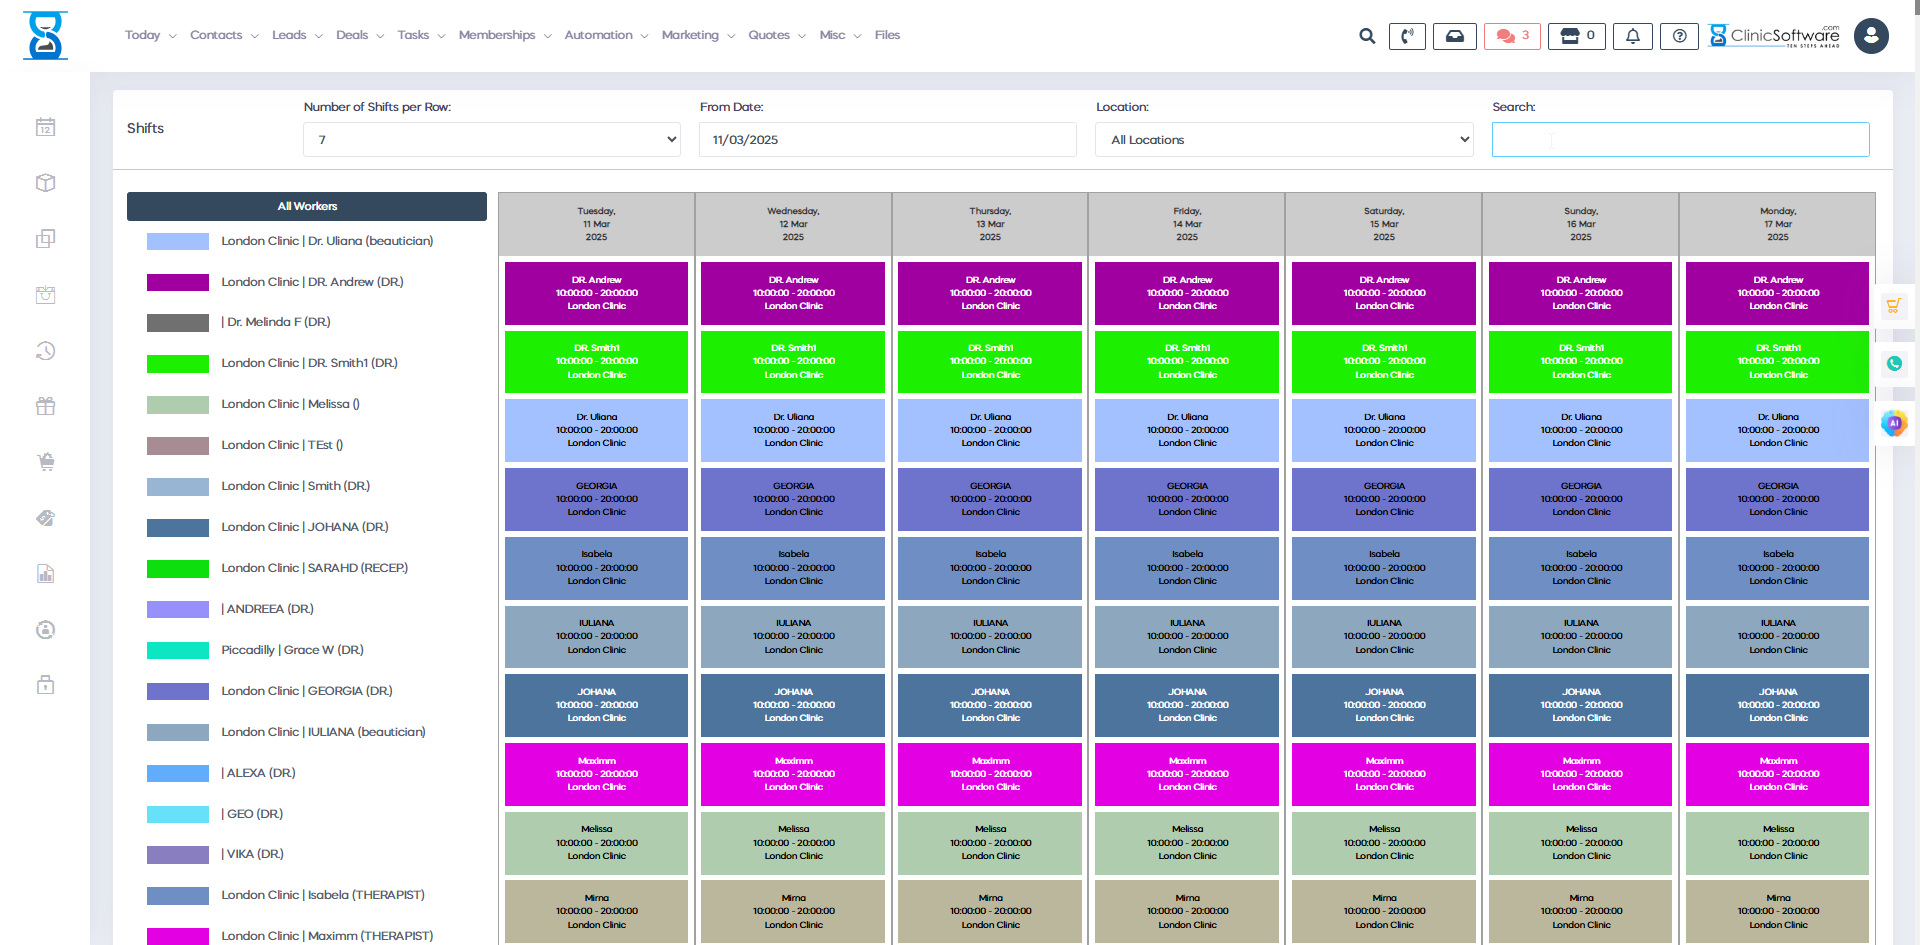Click the phone call icon in header
The image size is (1920, 945).
pos(1406,36)
